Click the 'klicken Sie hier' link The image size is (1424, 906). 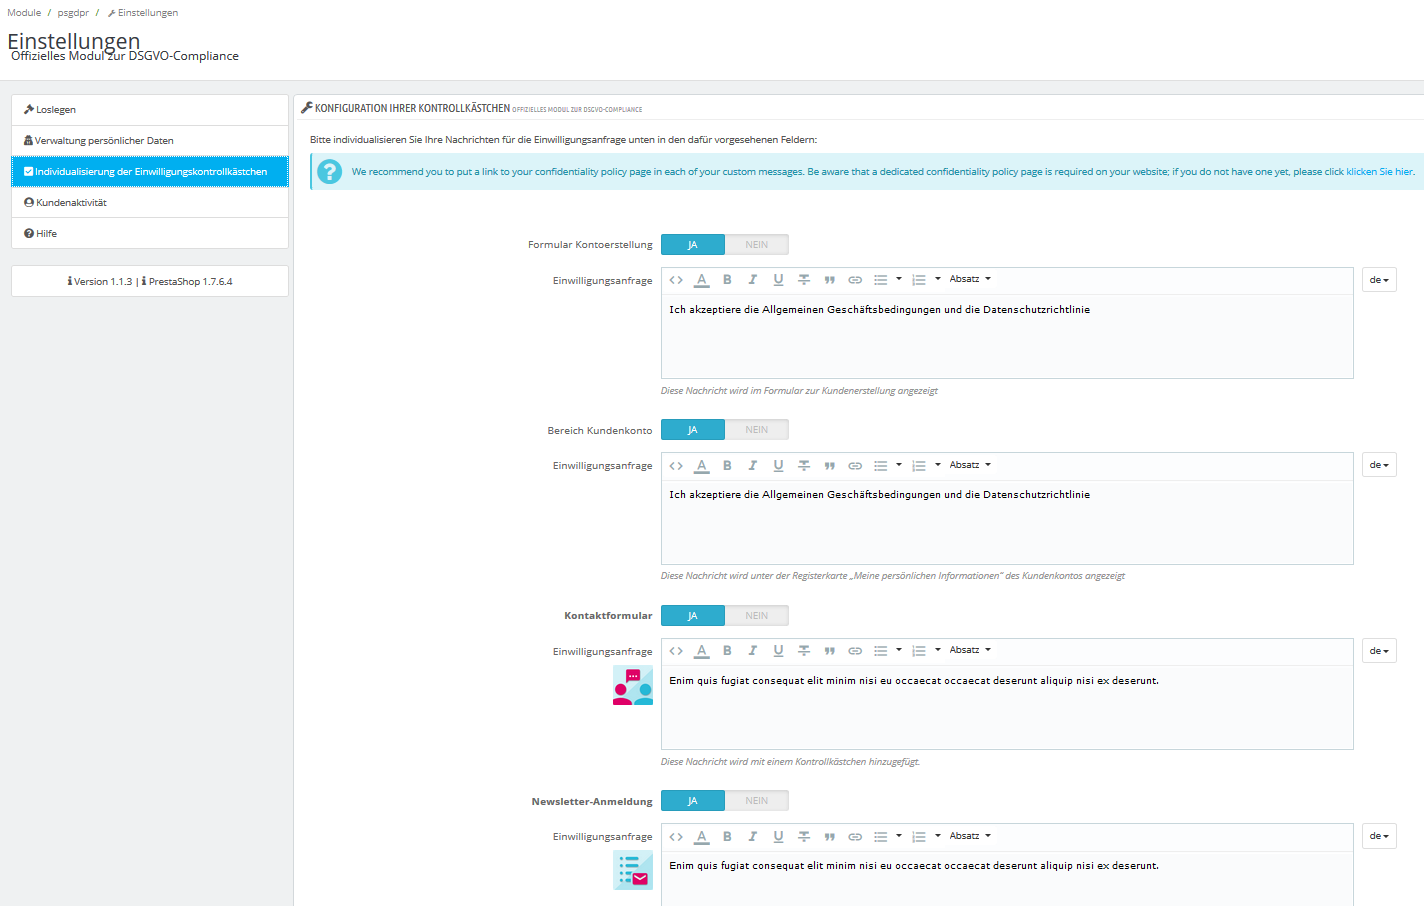point(1380,172)
